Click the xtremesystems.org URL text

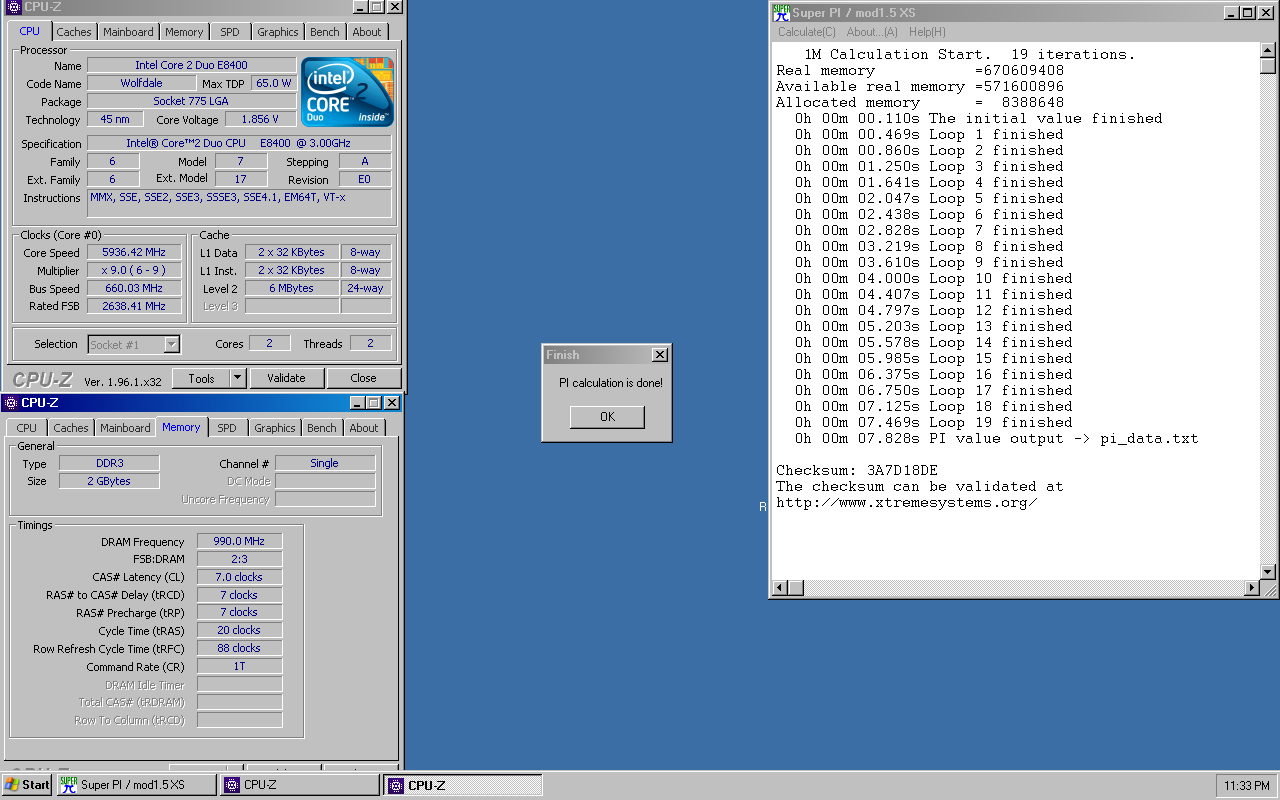coord(907,503)
